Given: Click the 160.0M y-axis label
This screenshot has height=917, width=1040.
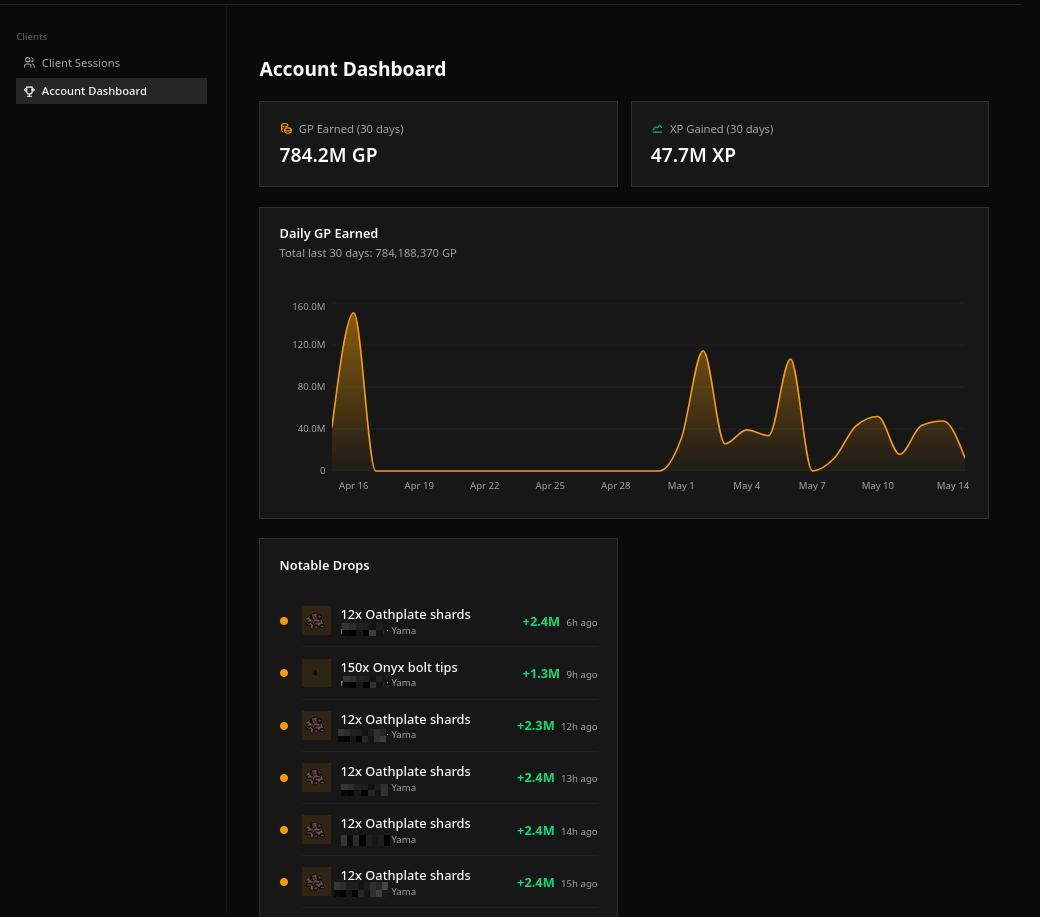Looking at the screenshot, I should click(308, 306).
